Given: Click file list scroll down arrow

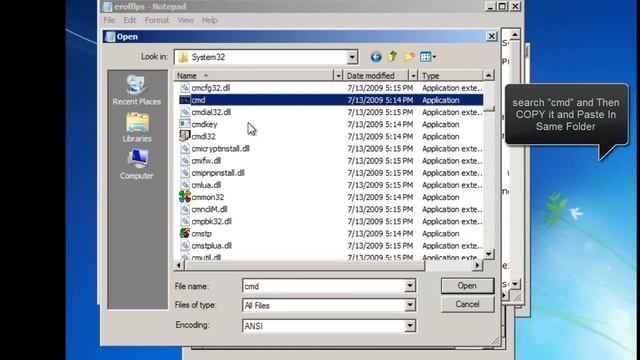Looking at the screenshot, I should point(489,254).
